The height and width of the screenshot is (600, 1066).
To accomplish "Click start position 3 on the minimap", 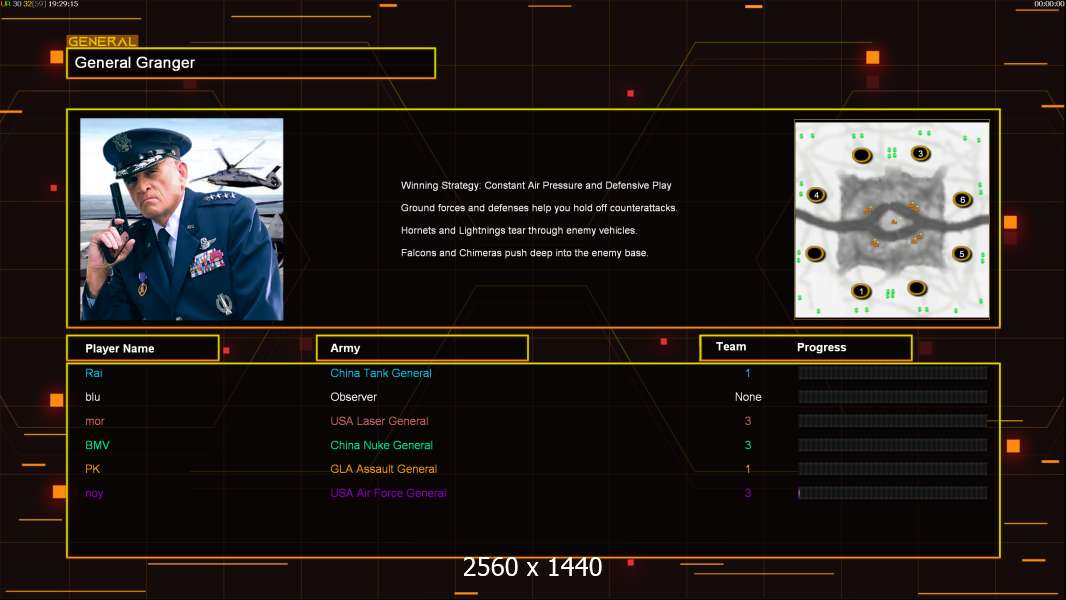I will (x=921, y=154).
